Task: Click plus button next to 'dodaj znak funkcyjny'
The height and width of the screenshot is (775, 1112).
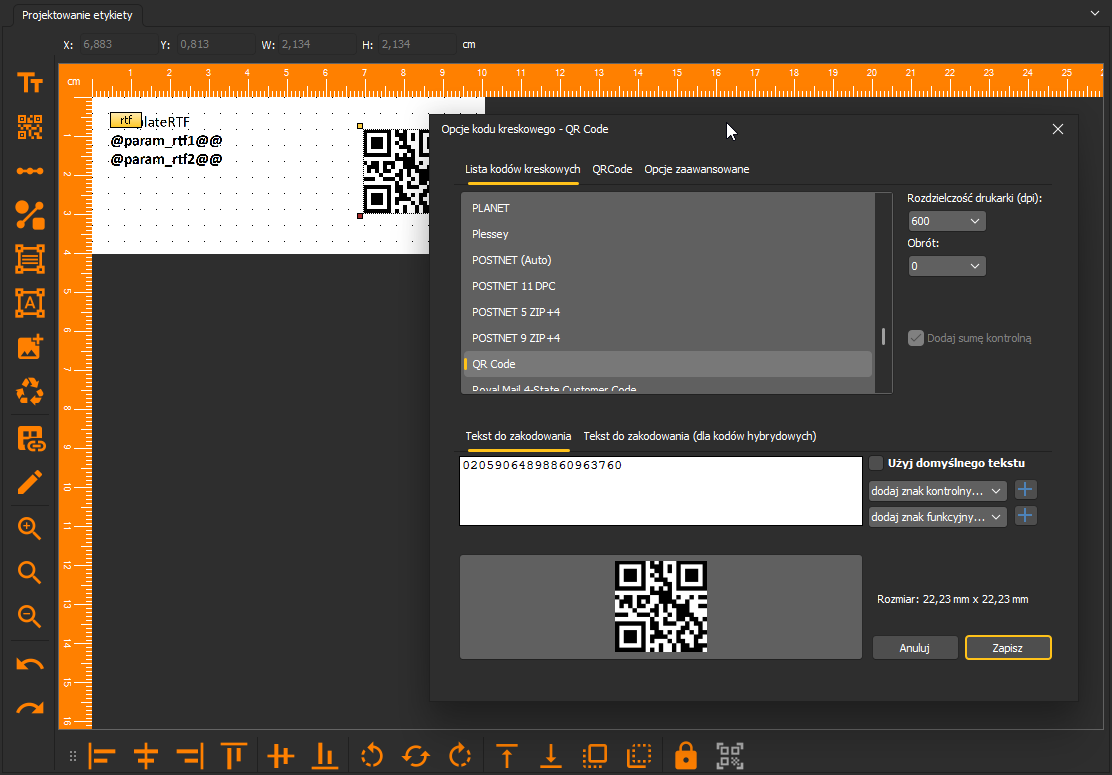Action: [1025, 516]
